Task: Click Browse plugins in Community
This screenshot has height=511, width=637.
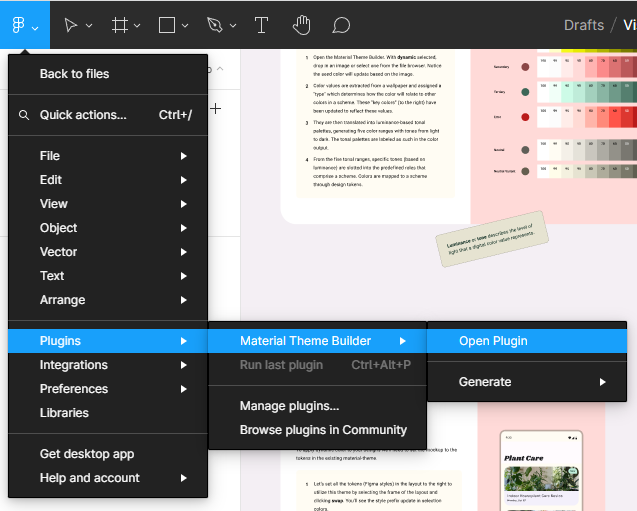Action: click(317, 430)
